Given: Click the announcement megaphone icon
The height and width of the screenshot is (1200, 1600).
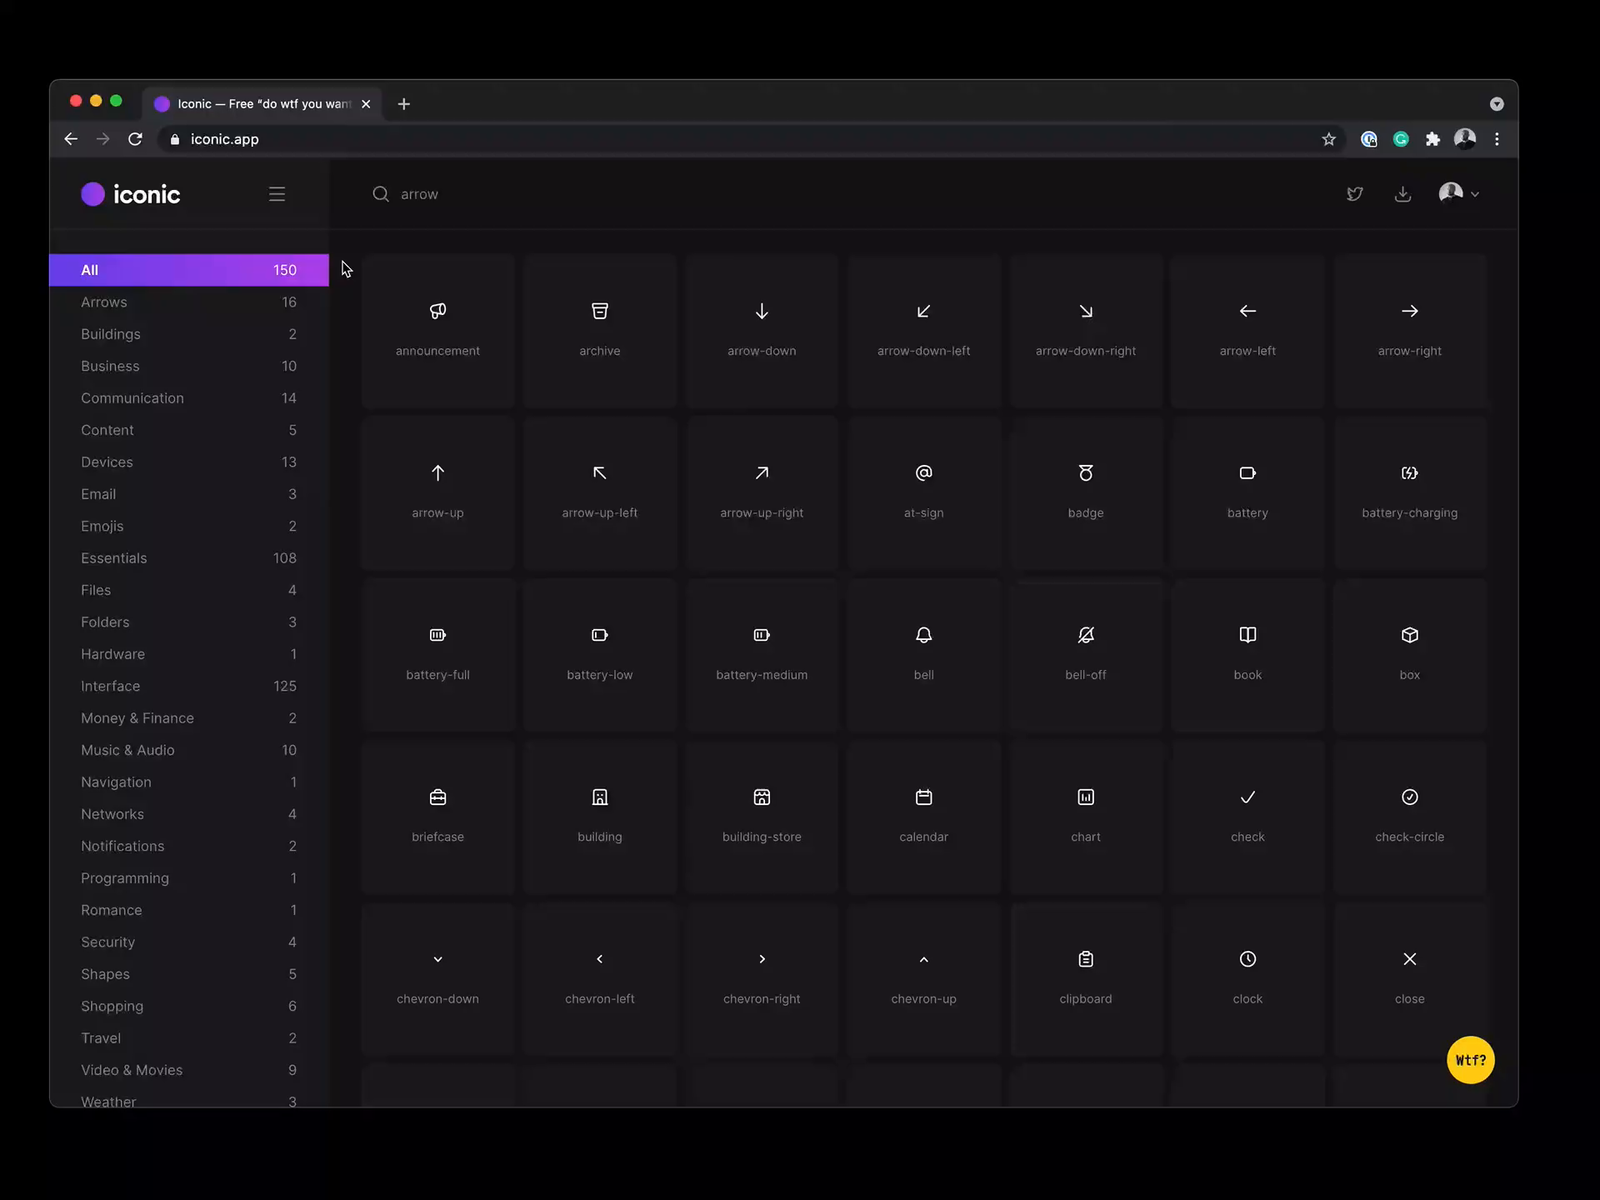Looking at the screenshot, I should tap(437, 312).
